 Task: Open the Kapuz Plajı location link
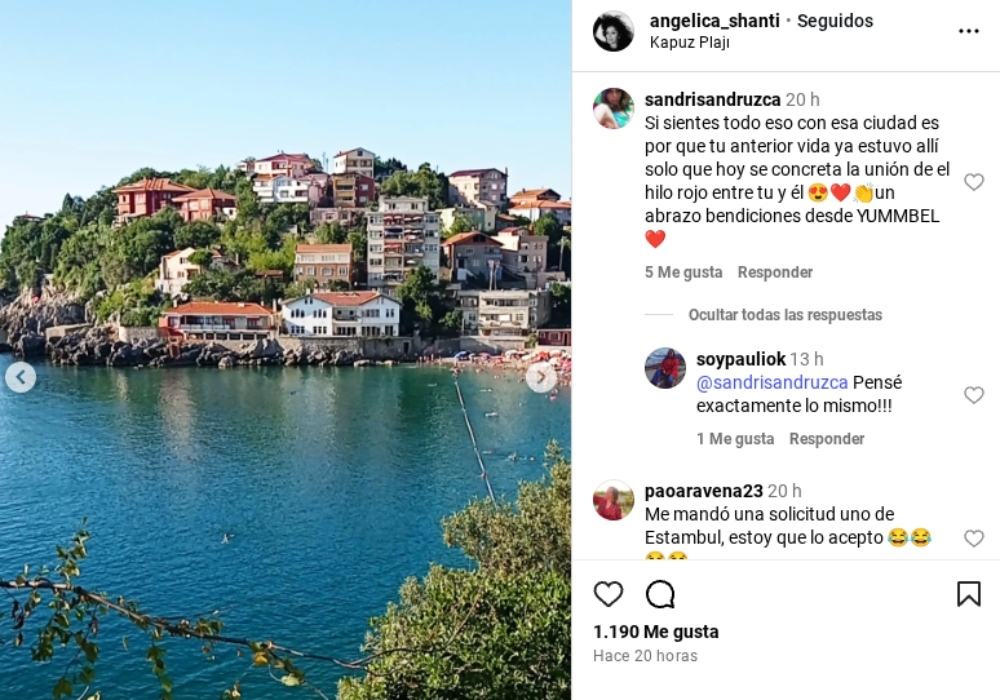[689, 43]
